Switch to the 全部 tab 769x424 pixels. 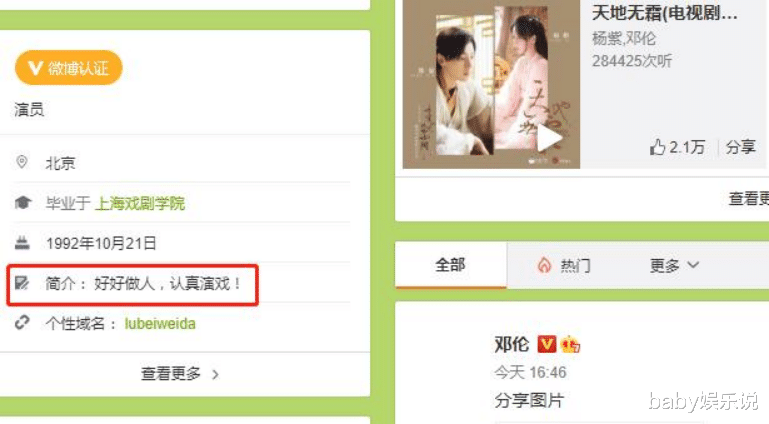pos(450,265)
